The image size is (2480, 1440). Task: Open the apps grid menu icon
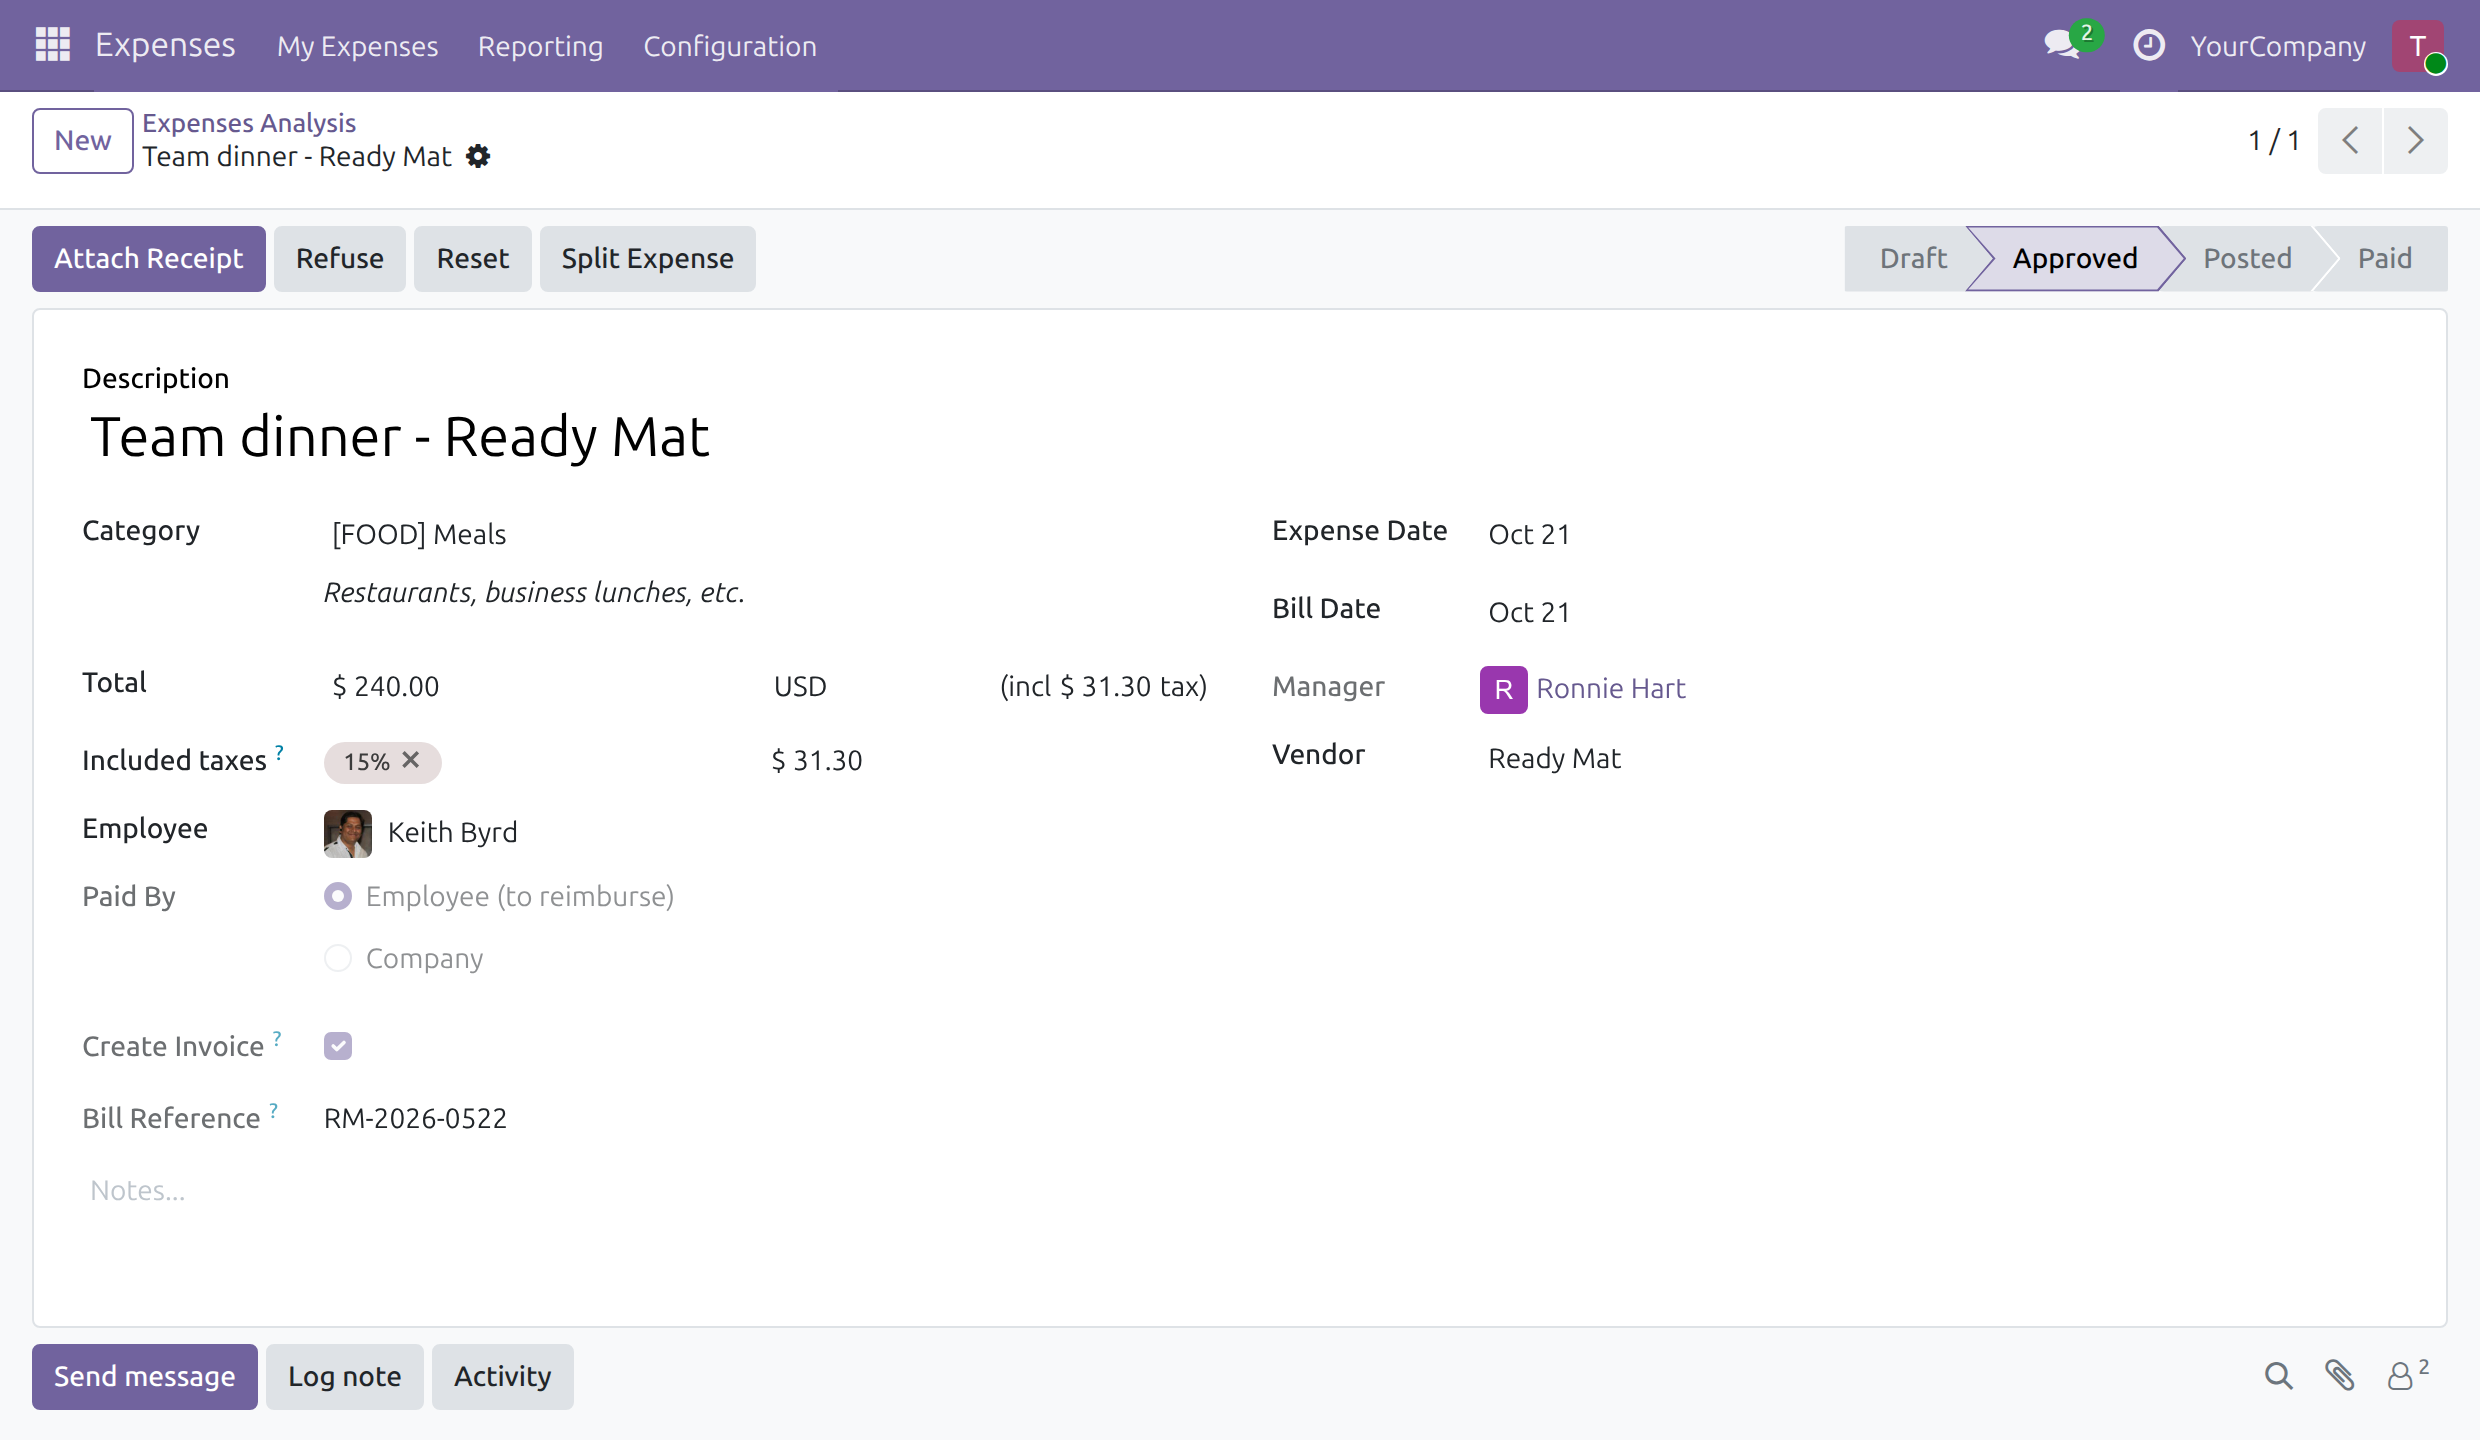pyautogui.click(x=52, y=45)
